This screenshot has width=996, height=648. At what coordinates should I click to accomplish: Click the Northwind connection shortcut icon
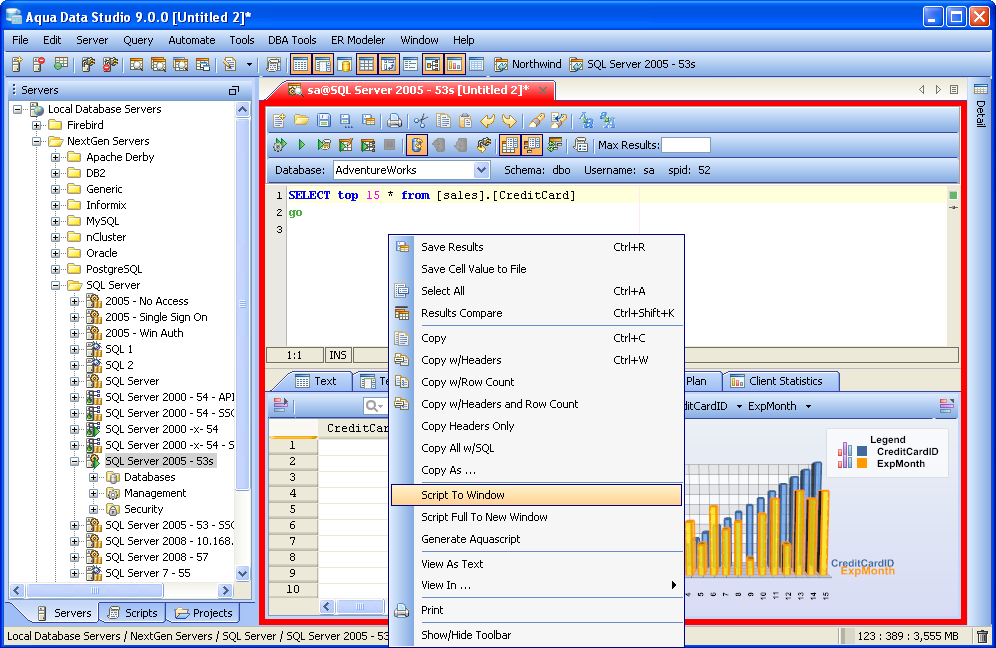(501, 64)
